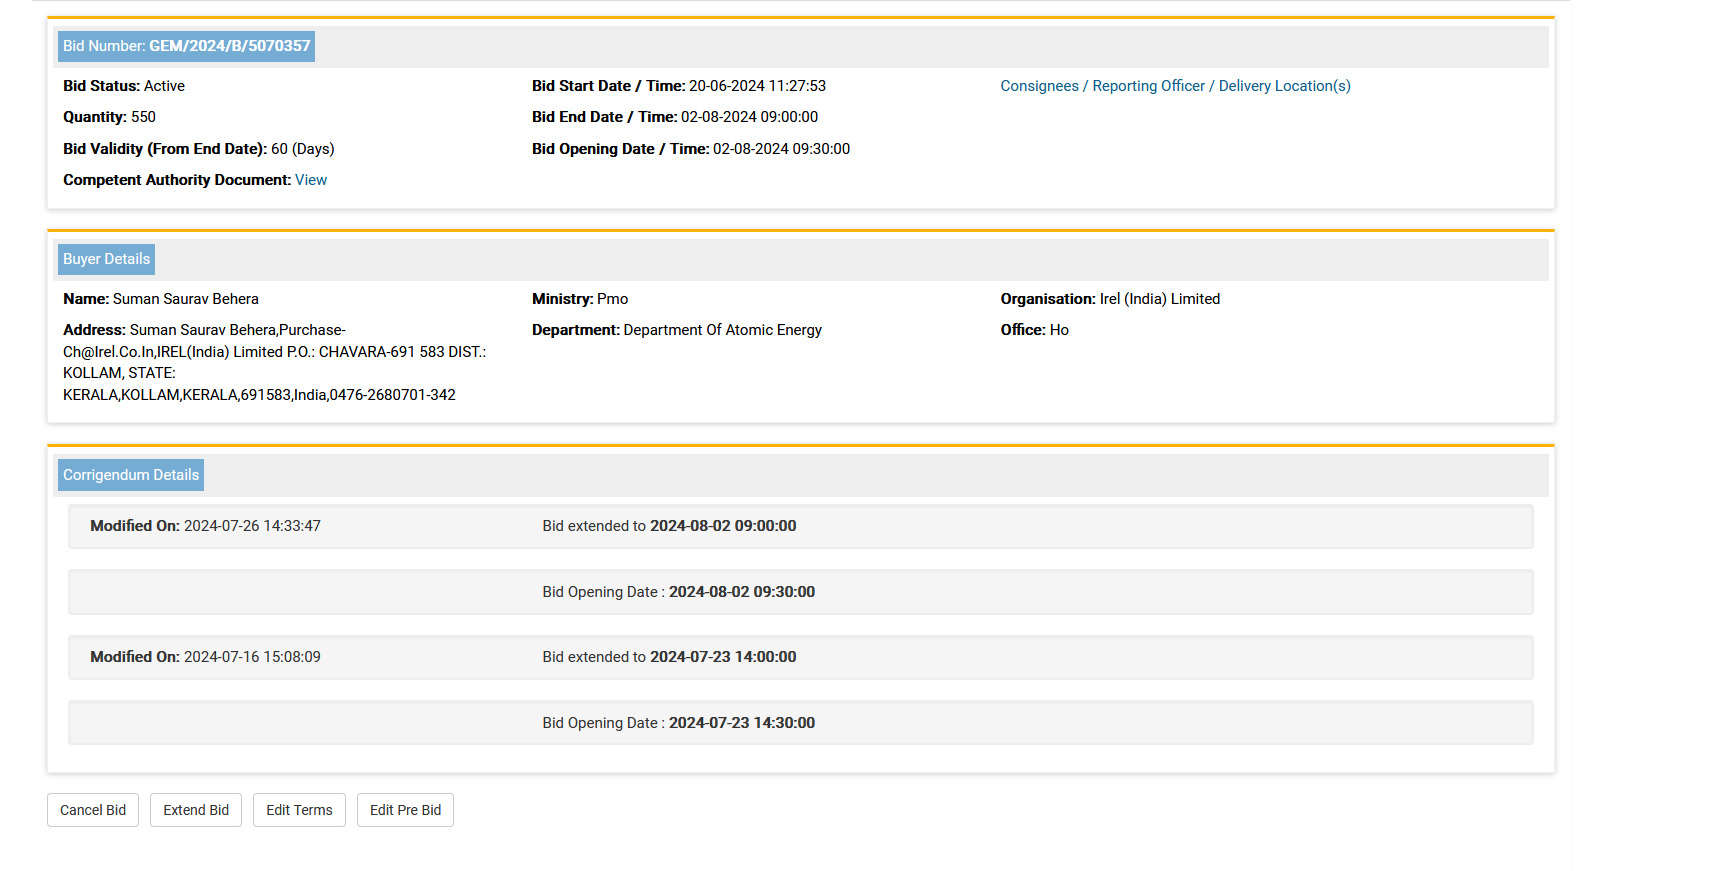Select the Buyer Details section header
This screenshot has width=1717, height=871.
(x=106, y=259)
